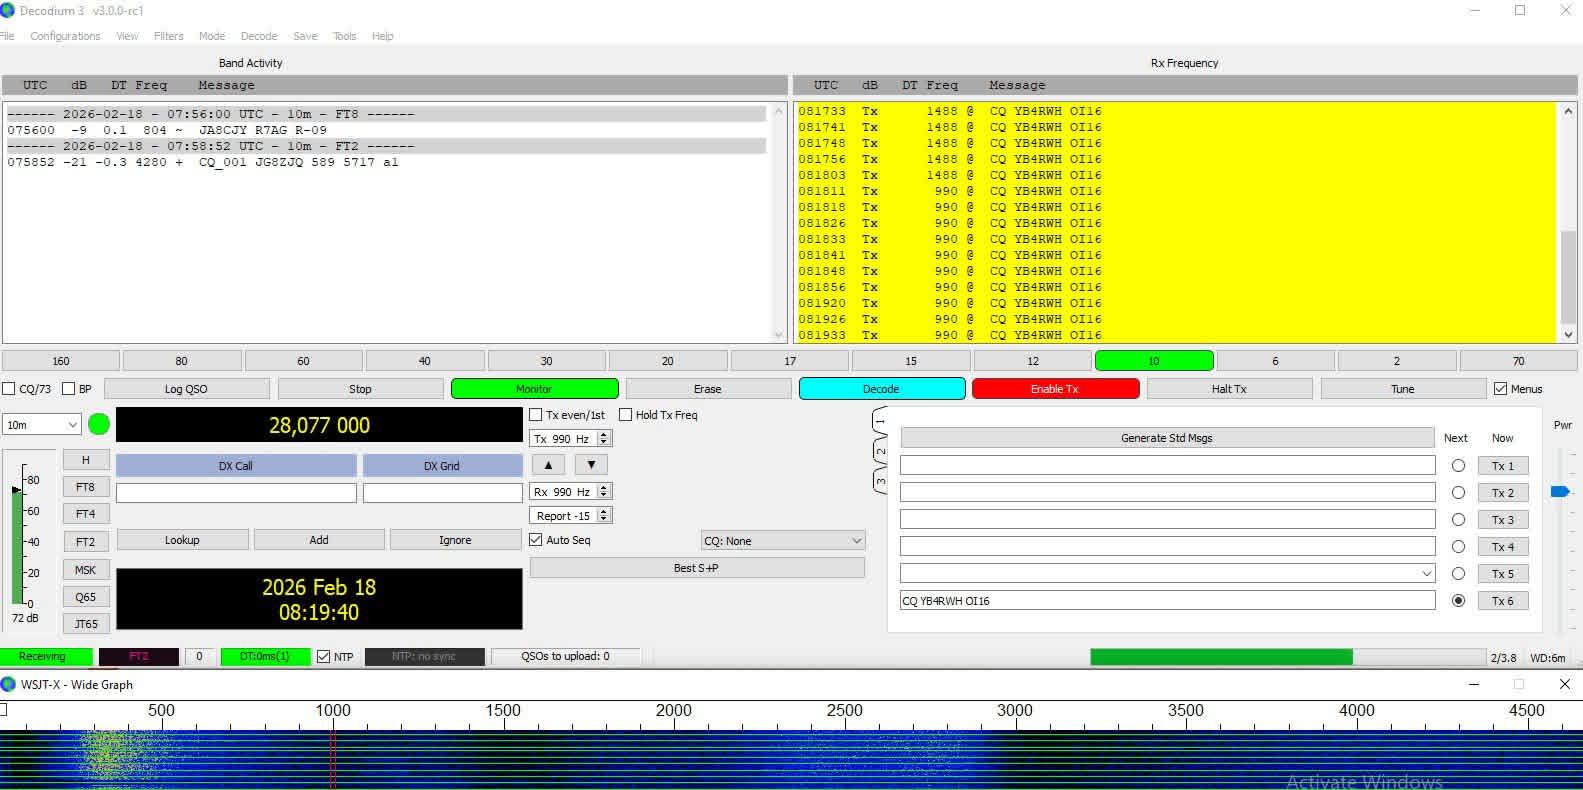
Task: Toggle the Hold Tx Freq checkbox
Action: coord(626,415)
